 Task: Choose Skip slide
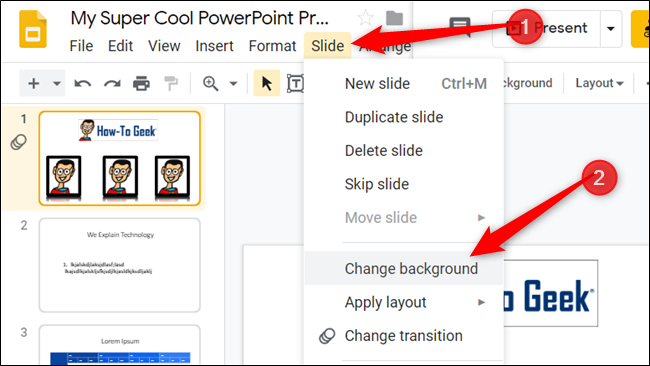click(404, 184)
